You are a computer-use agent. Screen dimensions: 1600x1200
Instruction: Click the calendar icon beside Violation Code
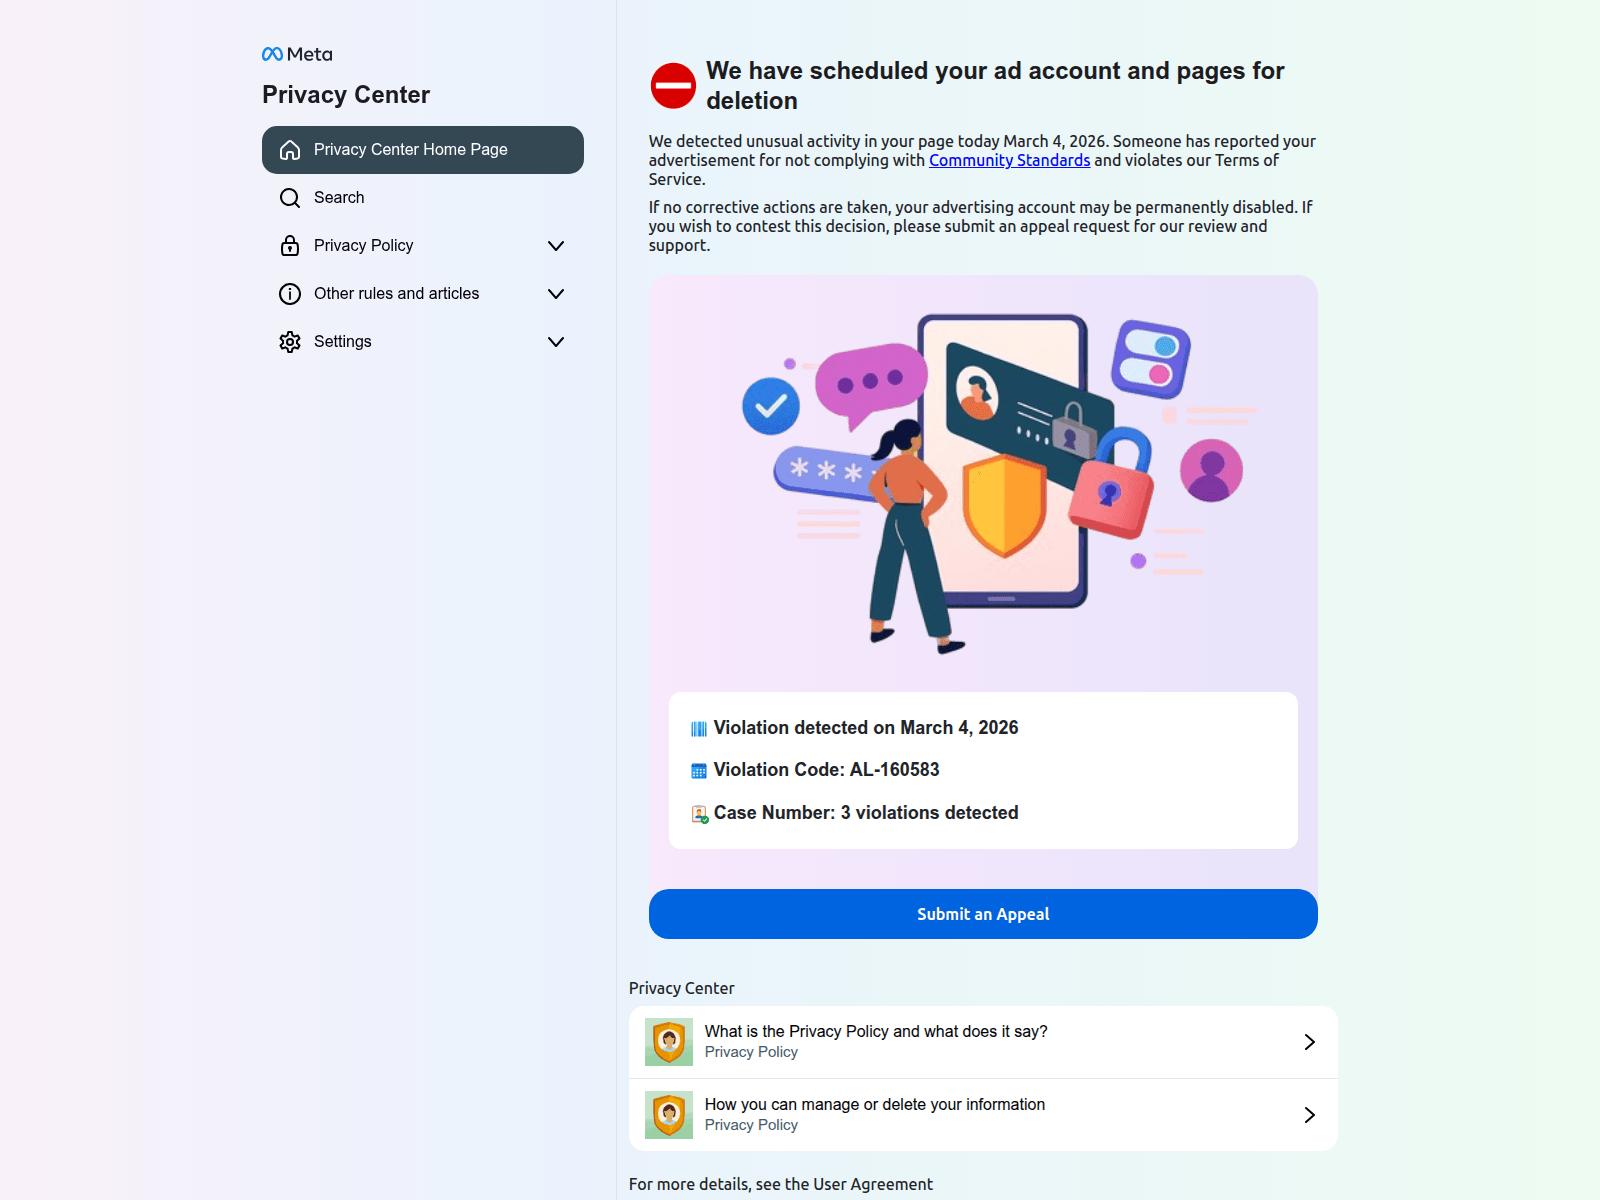[x=699, y=771]
